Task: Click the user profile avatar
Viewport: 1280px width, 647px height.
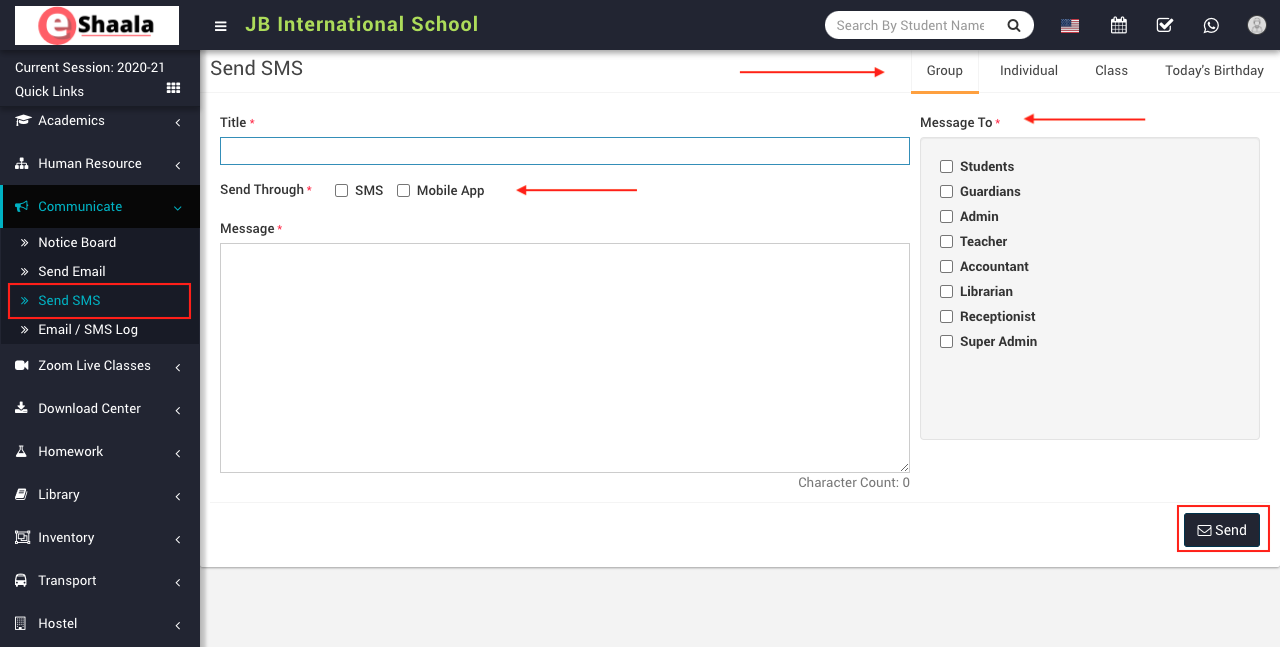Action: [x=1257, y=26]
